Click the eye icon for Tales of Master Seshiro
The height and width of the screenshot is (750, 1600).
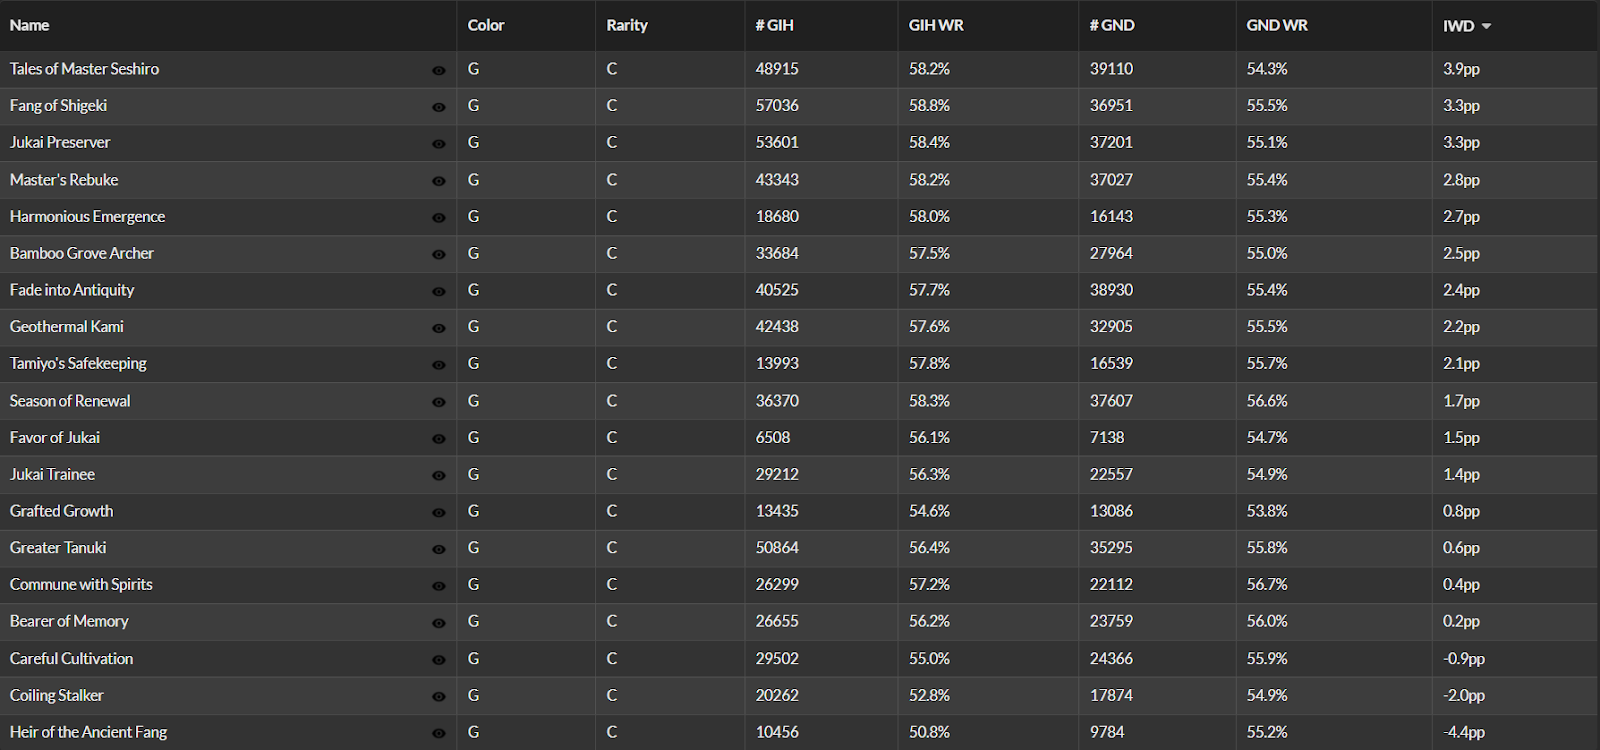(438, 70)
